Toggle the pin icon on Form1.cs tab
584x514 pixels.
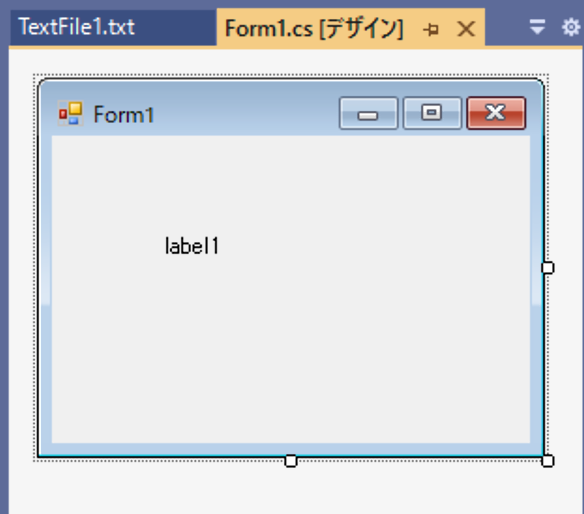[431, 29]
